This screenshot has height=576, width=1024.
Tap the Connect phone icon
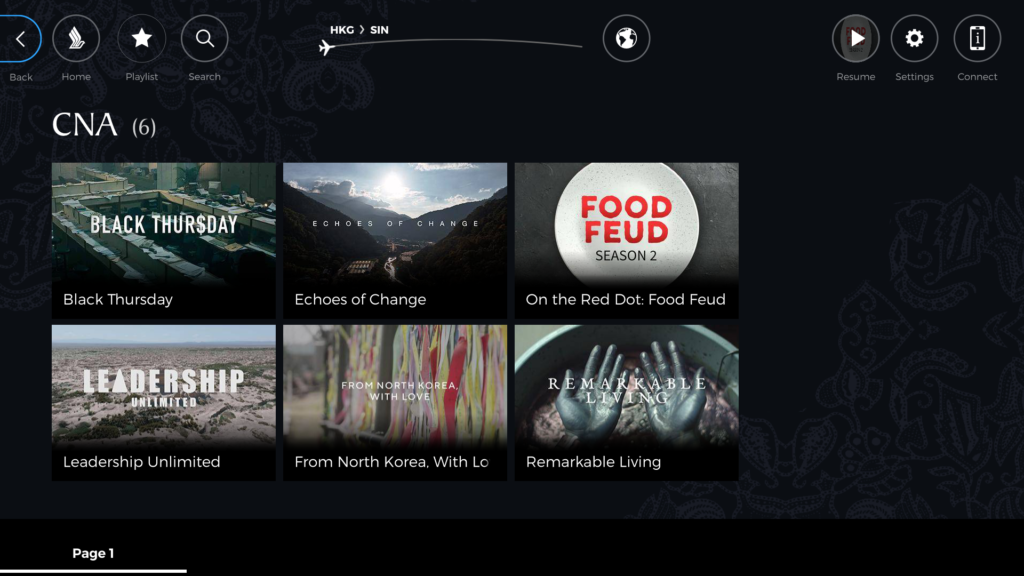point(977,40)
